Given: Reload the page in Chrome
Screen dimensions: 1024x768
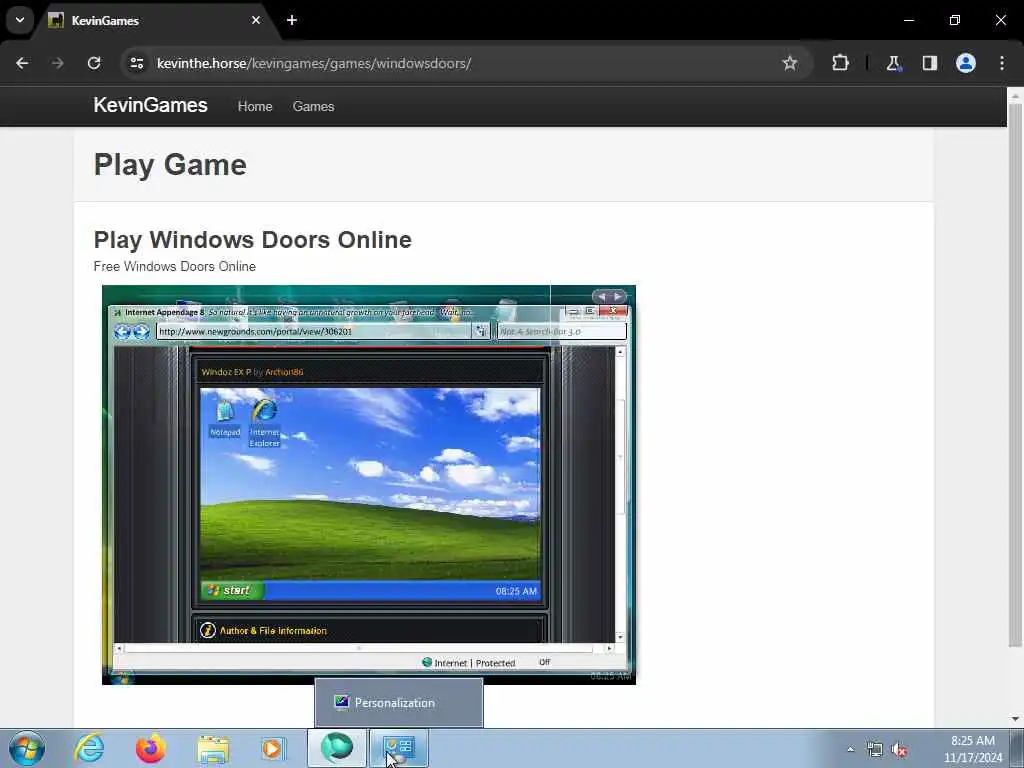Looking at the screenshot, I should point(94,63).
